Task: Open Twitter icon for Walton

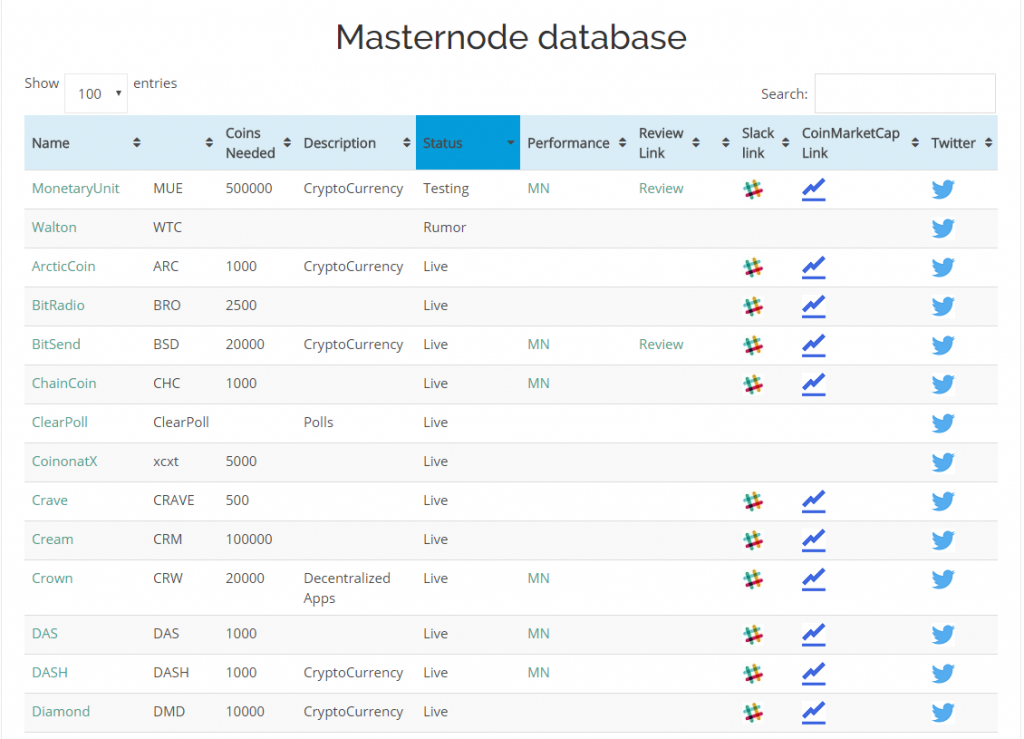Action: (x=943, y=228)
